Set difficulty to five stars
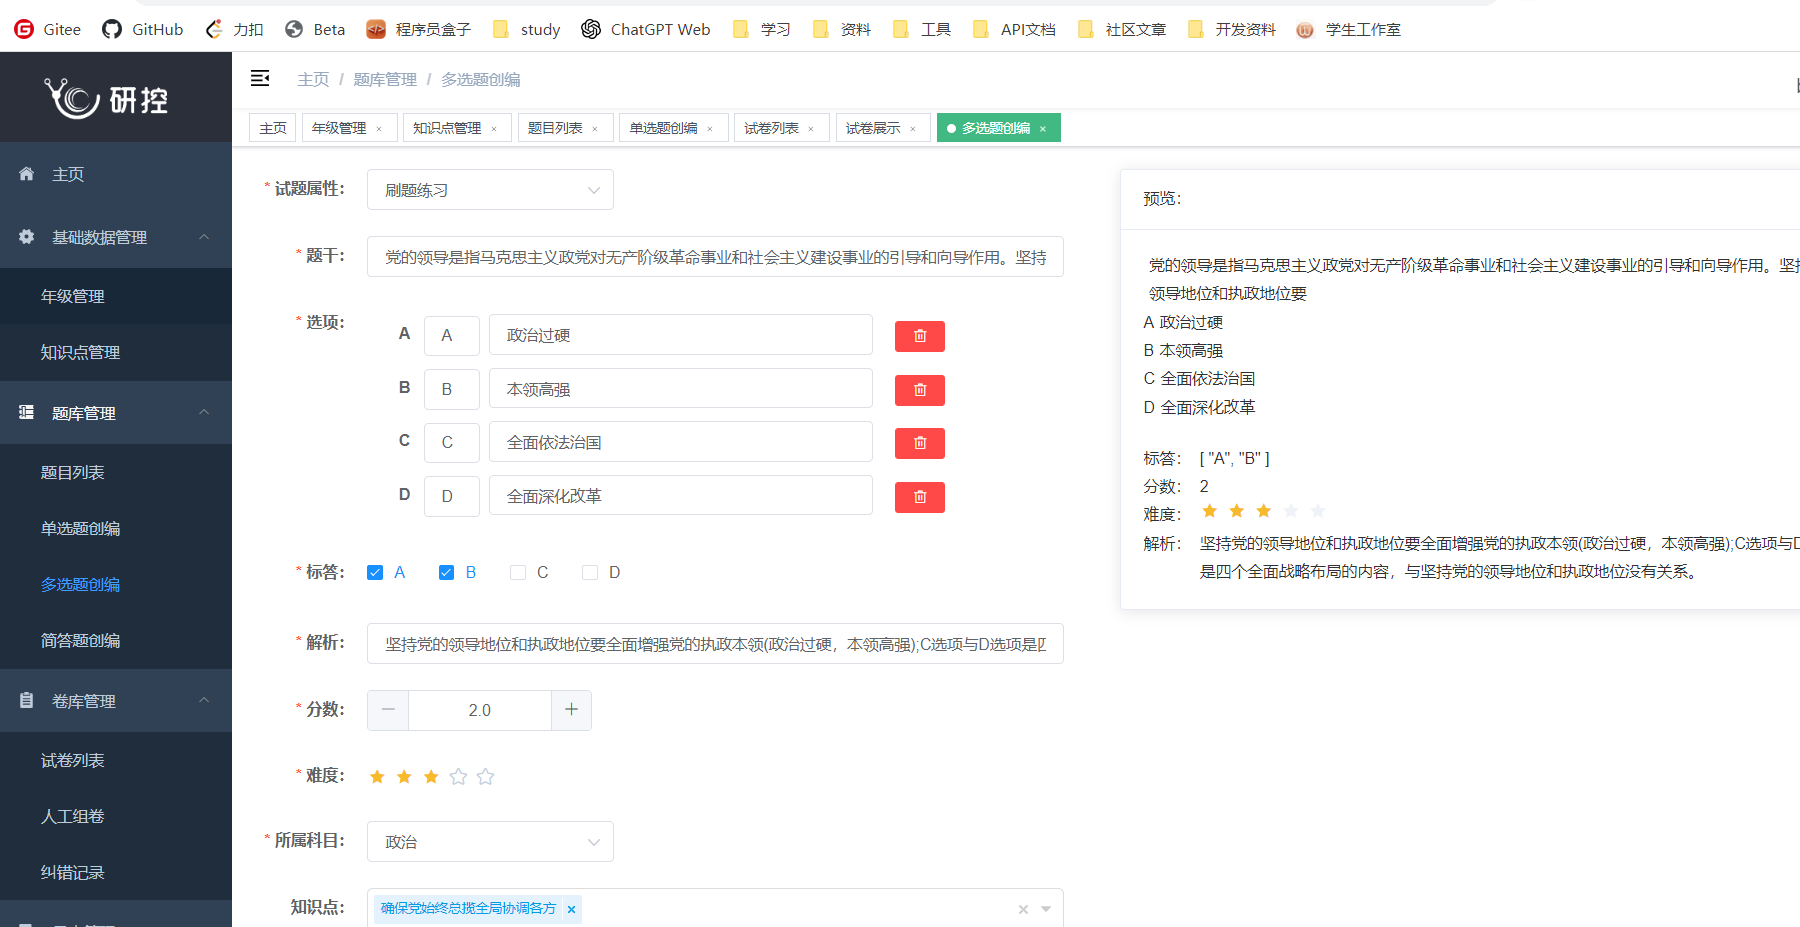The height and width of the screenshot is (927, 1800). (x=485, y=777)
